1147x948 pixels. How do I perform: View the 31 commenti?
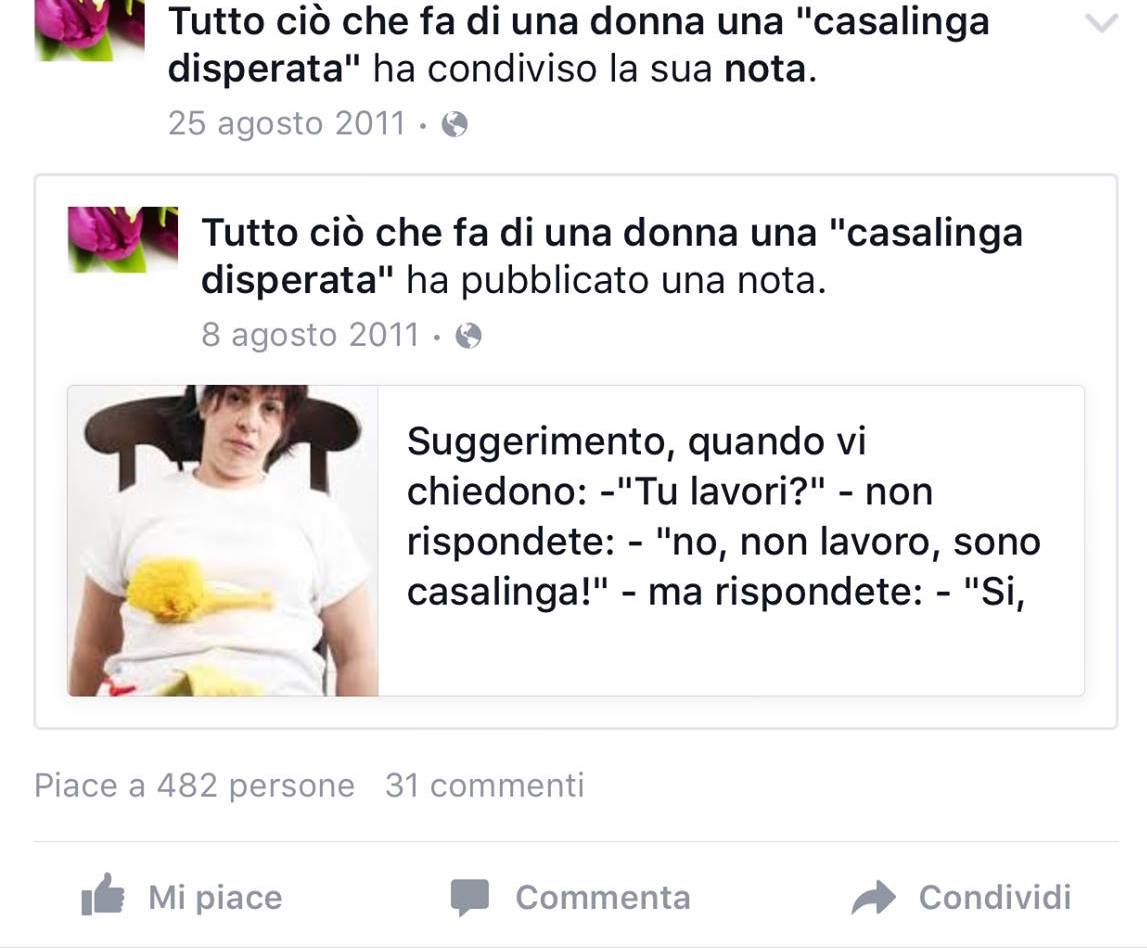(485, 786)
